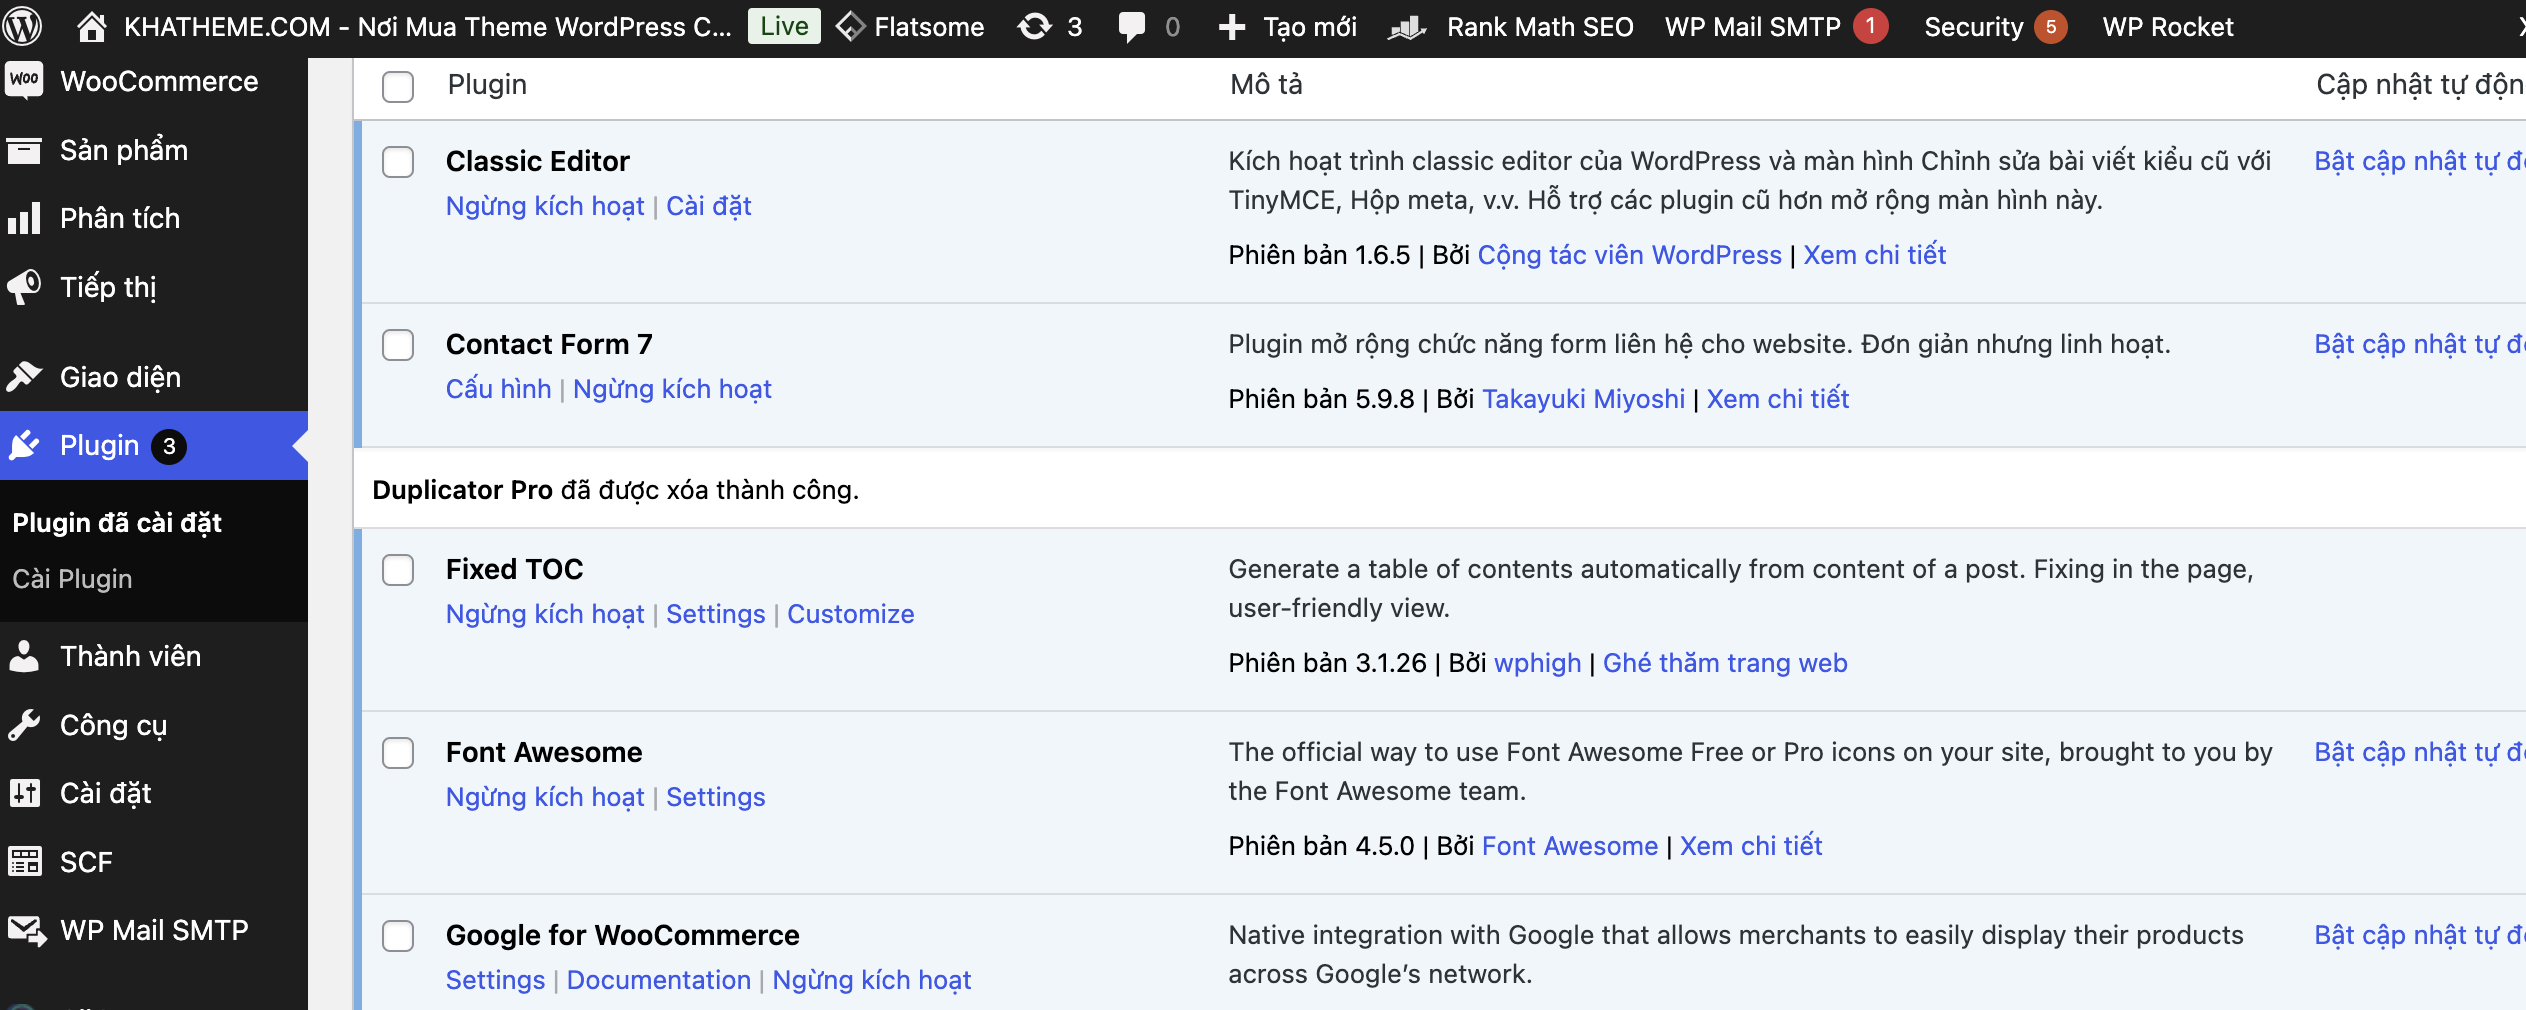This screenshot has height=1010, width=2526.
Task: Click the Security notification badge showing 5
Action: click(x=2051, y=27)
